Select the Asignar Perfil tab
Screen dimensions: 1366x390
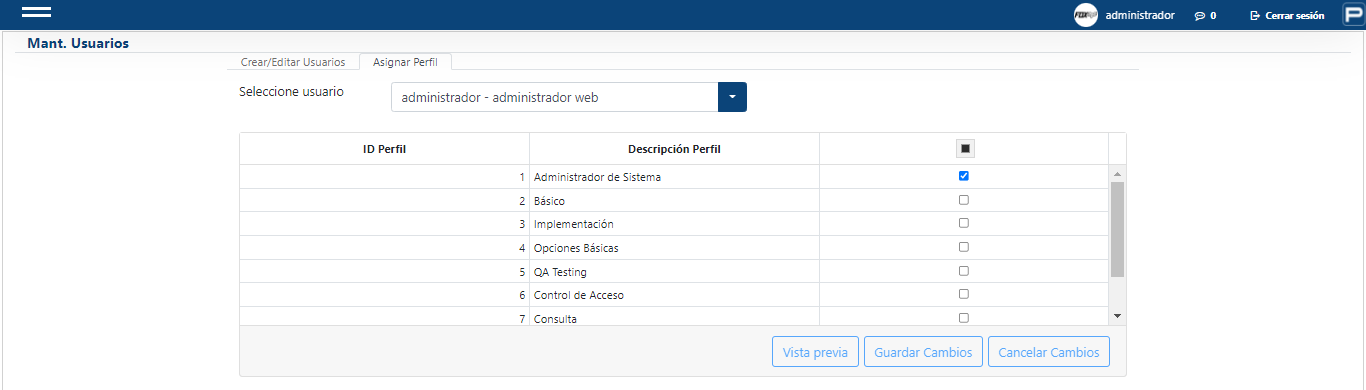(405, 62)
